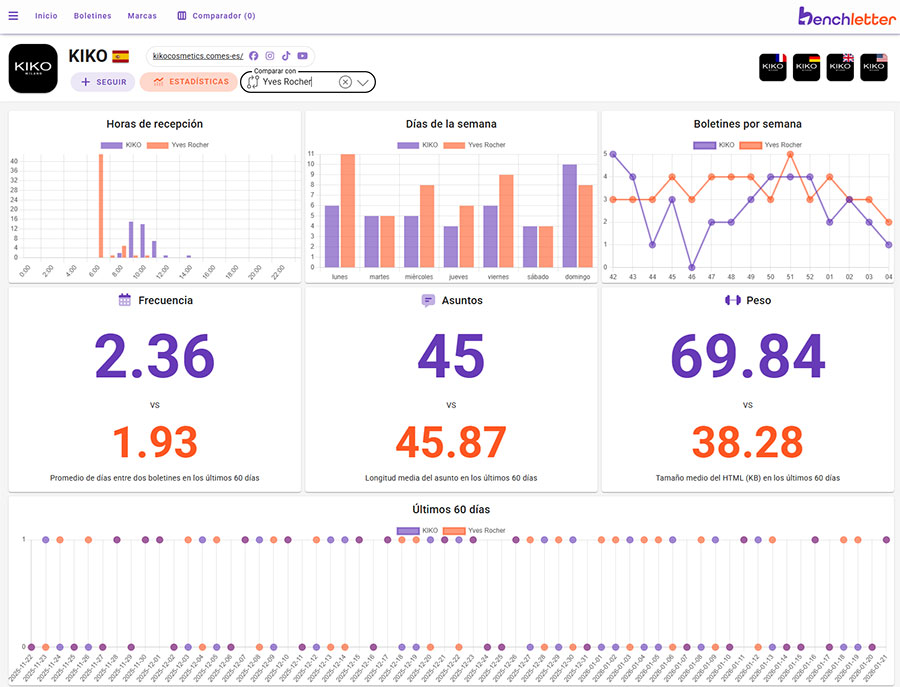The width and height of the screenshot is (900, 687).
Task: Expand the Comparar con dropdown arrow
Action: click(x=363, y=83)
